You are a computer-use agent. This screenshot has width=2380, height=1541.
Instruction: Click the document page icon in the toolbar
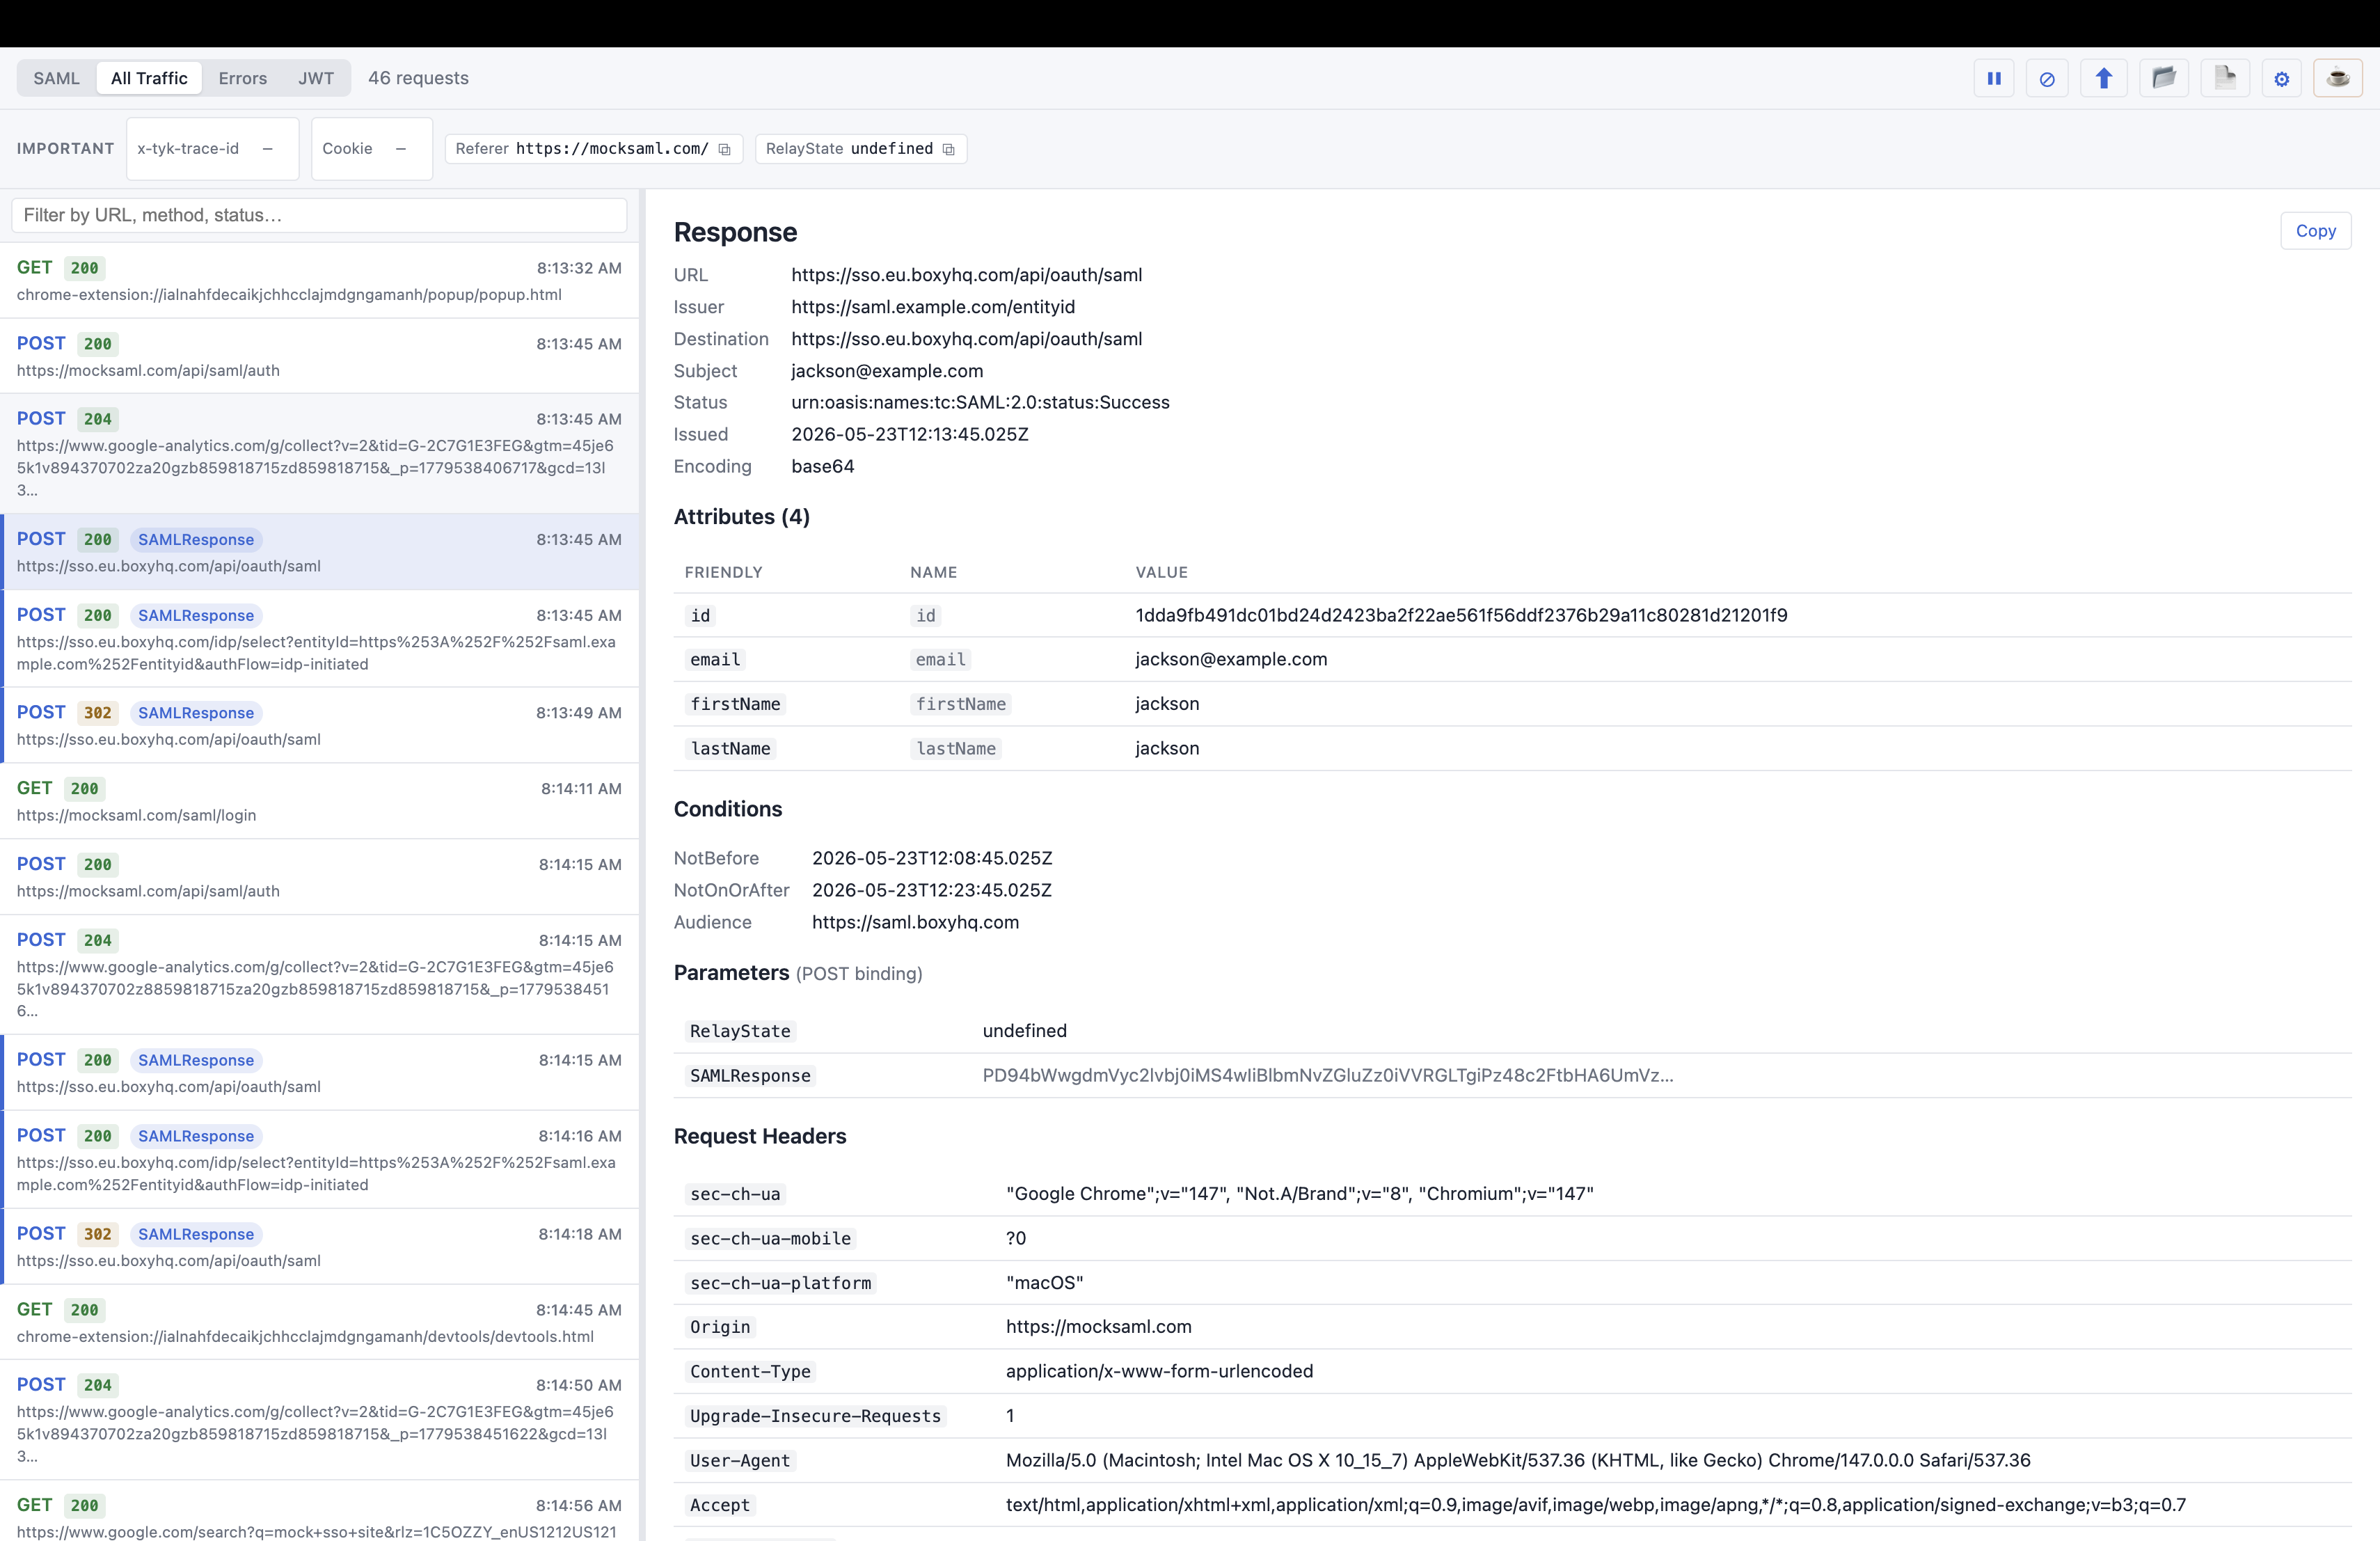pos(2225,78)
